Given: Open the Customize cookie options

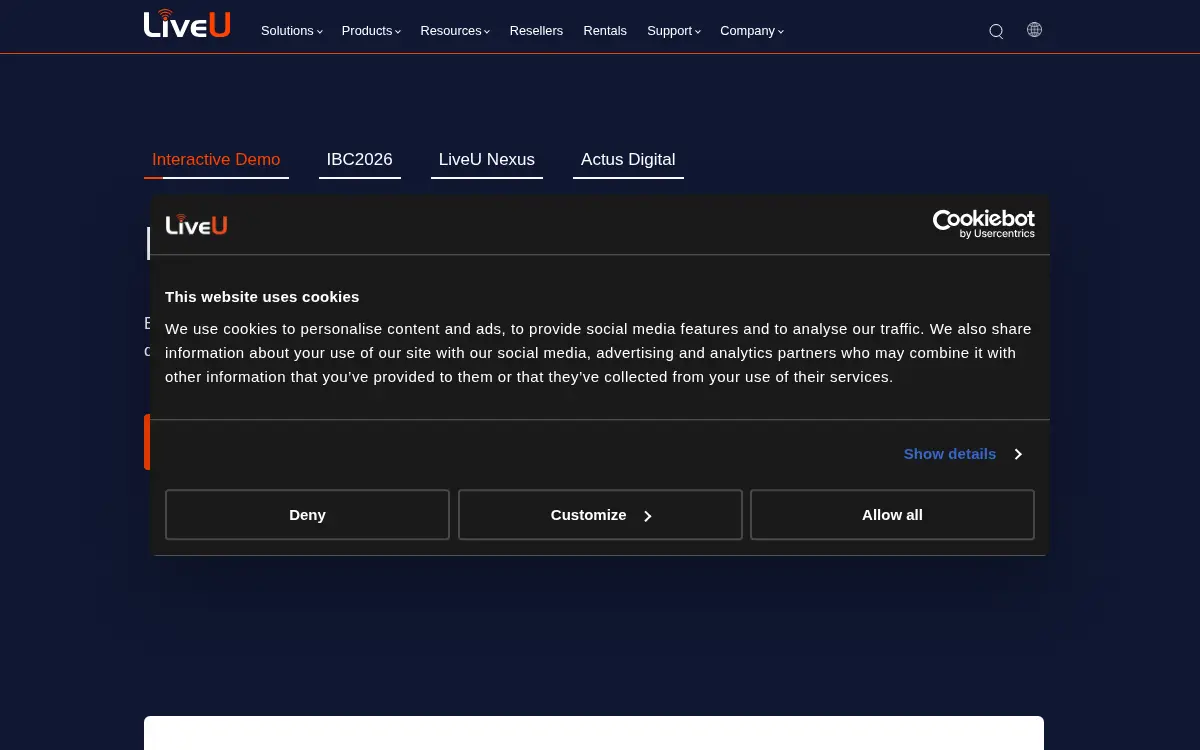Looking at the screenshot, I should coord(600,515).
